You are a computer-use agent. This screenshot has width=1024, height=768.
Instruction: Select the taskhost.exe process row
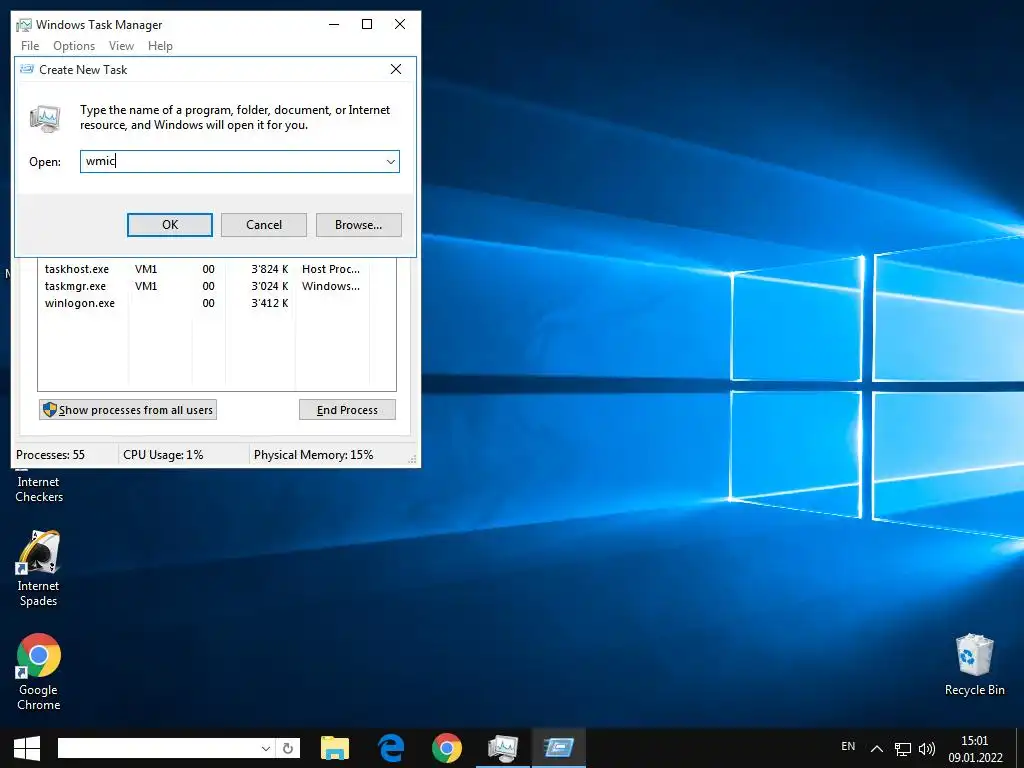tap(216, 269)
